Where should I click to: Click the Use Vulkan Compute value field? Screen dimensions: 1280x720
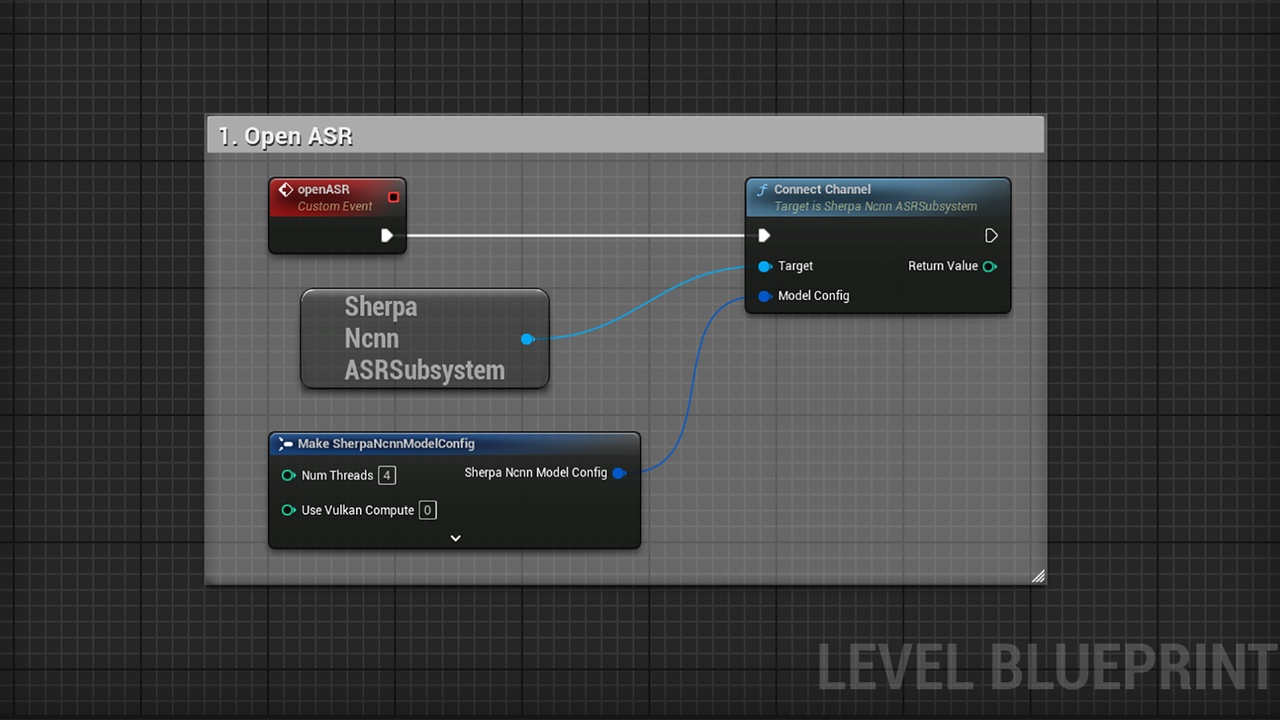(427, 510)
